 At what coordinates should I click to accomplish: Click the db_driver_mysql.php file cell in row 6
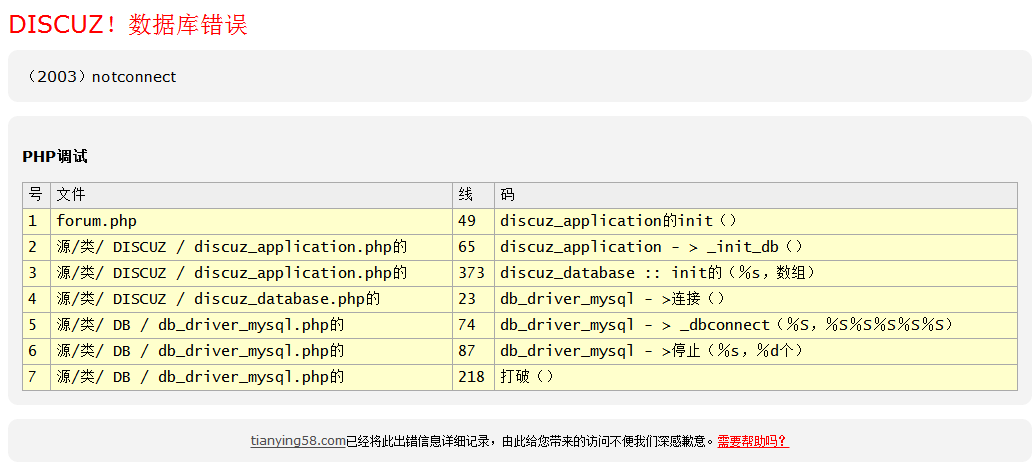click(x=251, y=351)
